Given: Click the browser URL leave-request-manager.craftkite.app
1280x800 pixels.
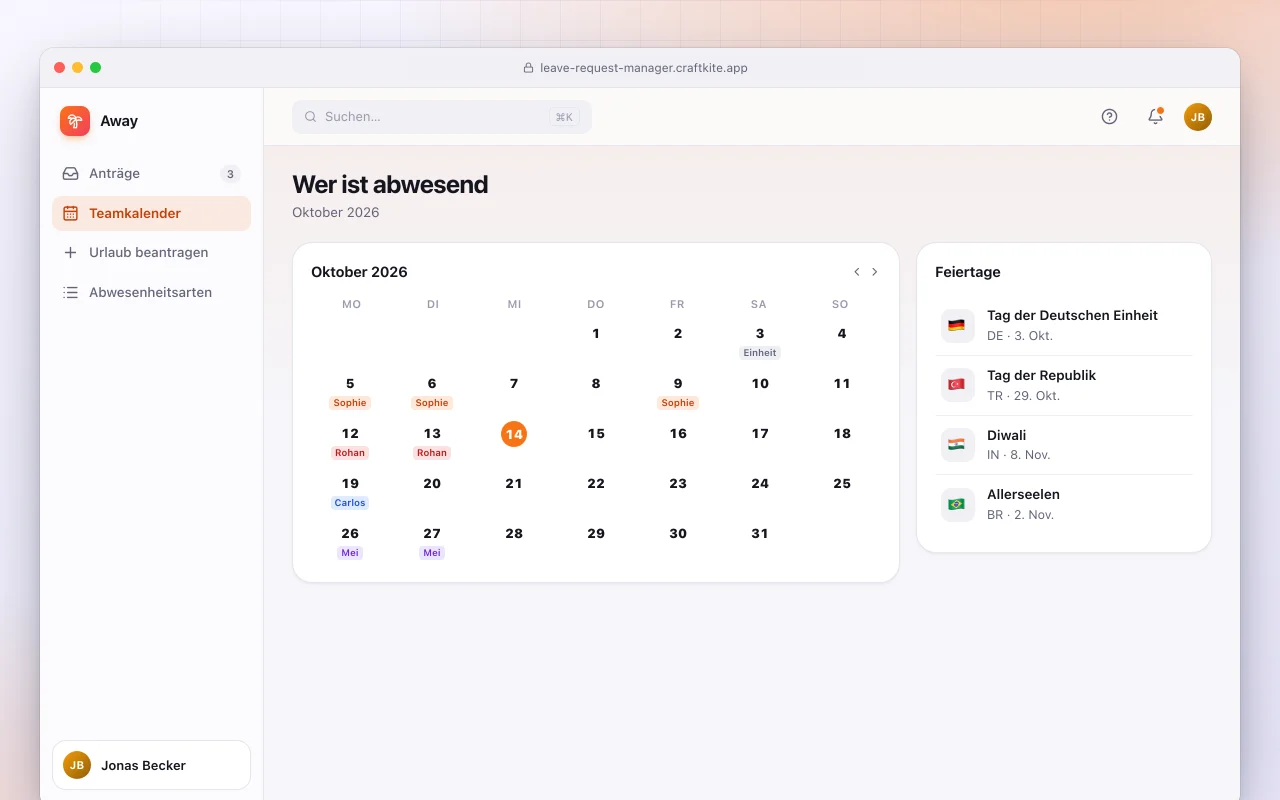Looking at the screenshot, I should (644, 68).
